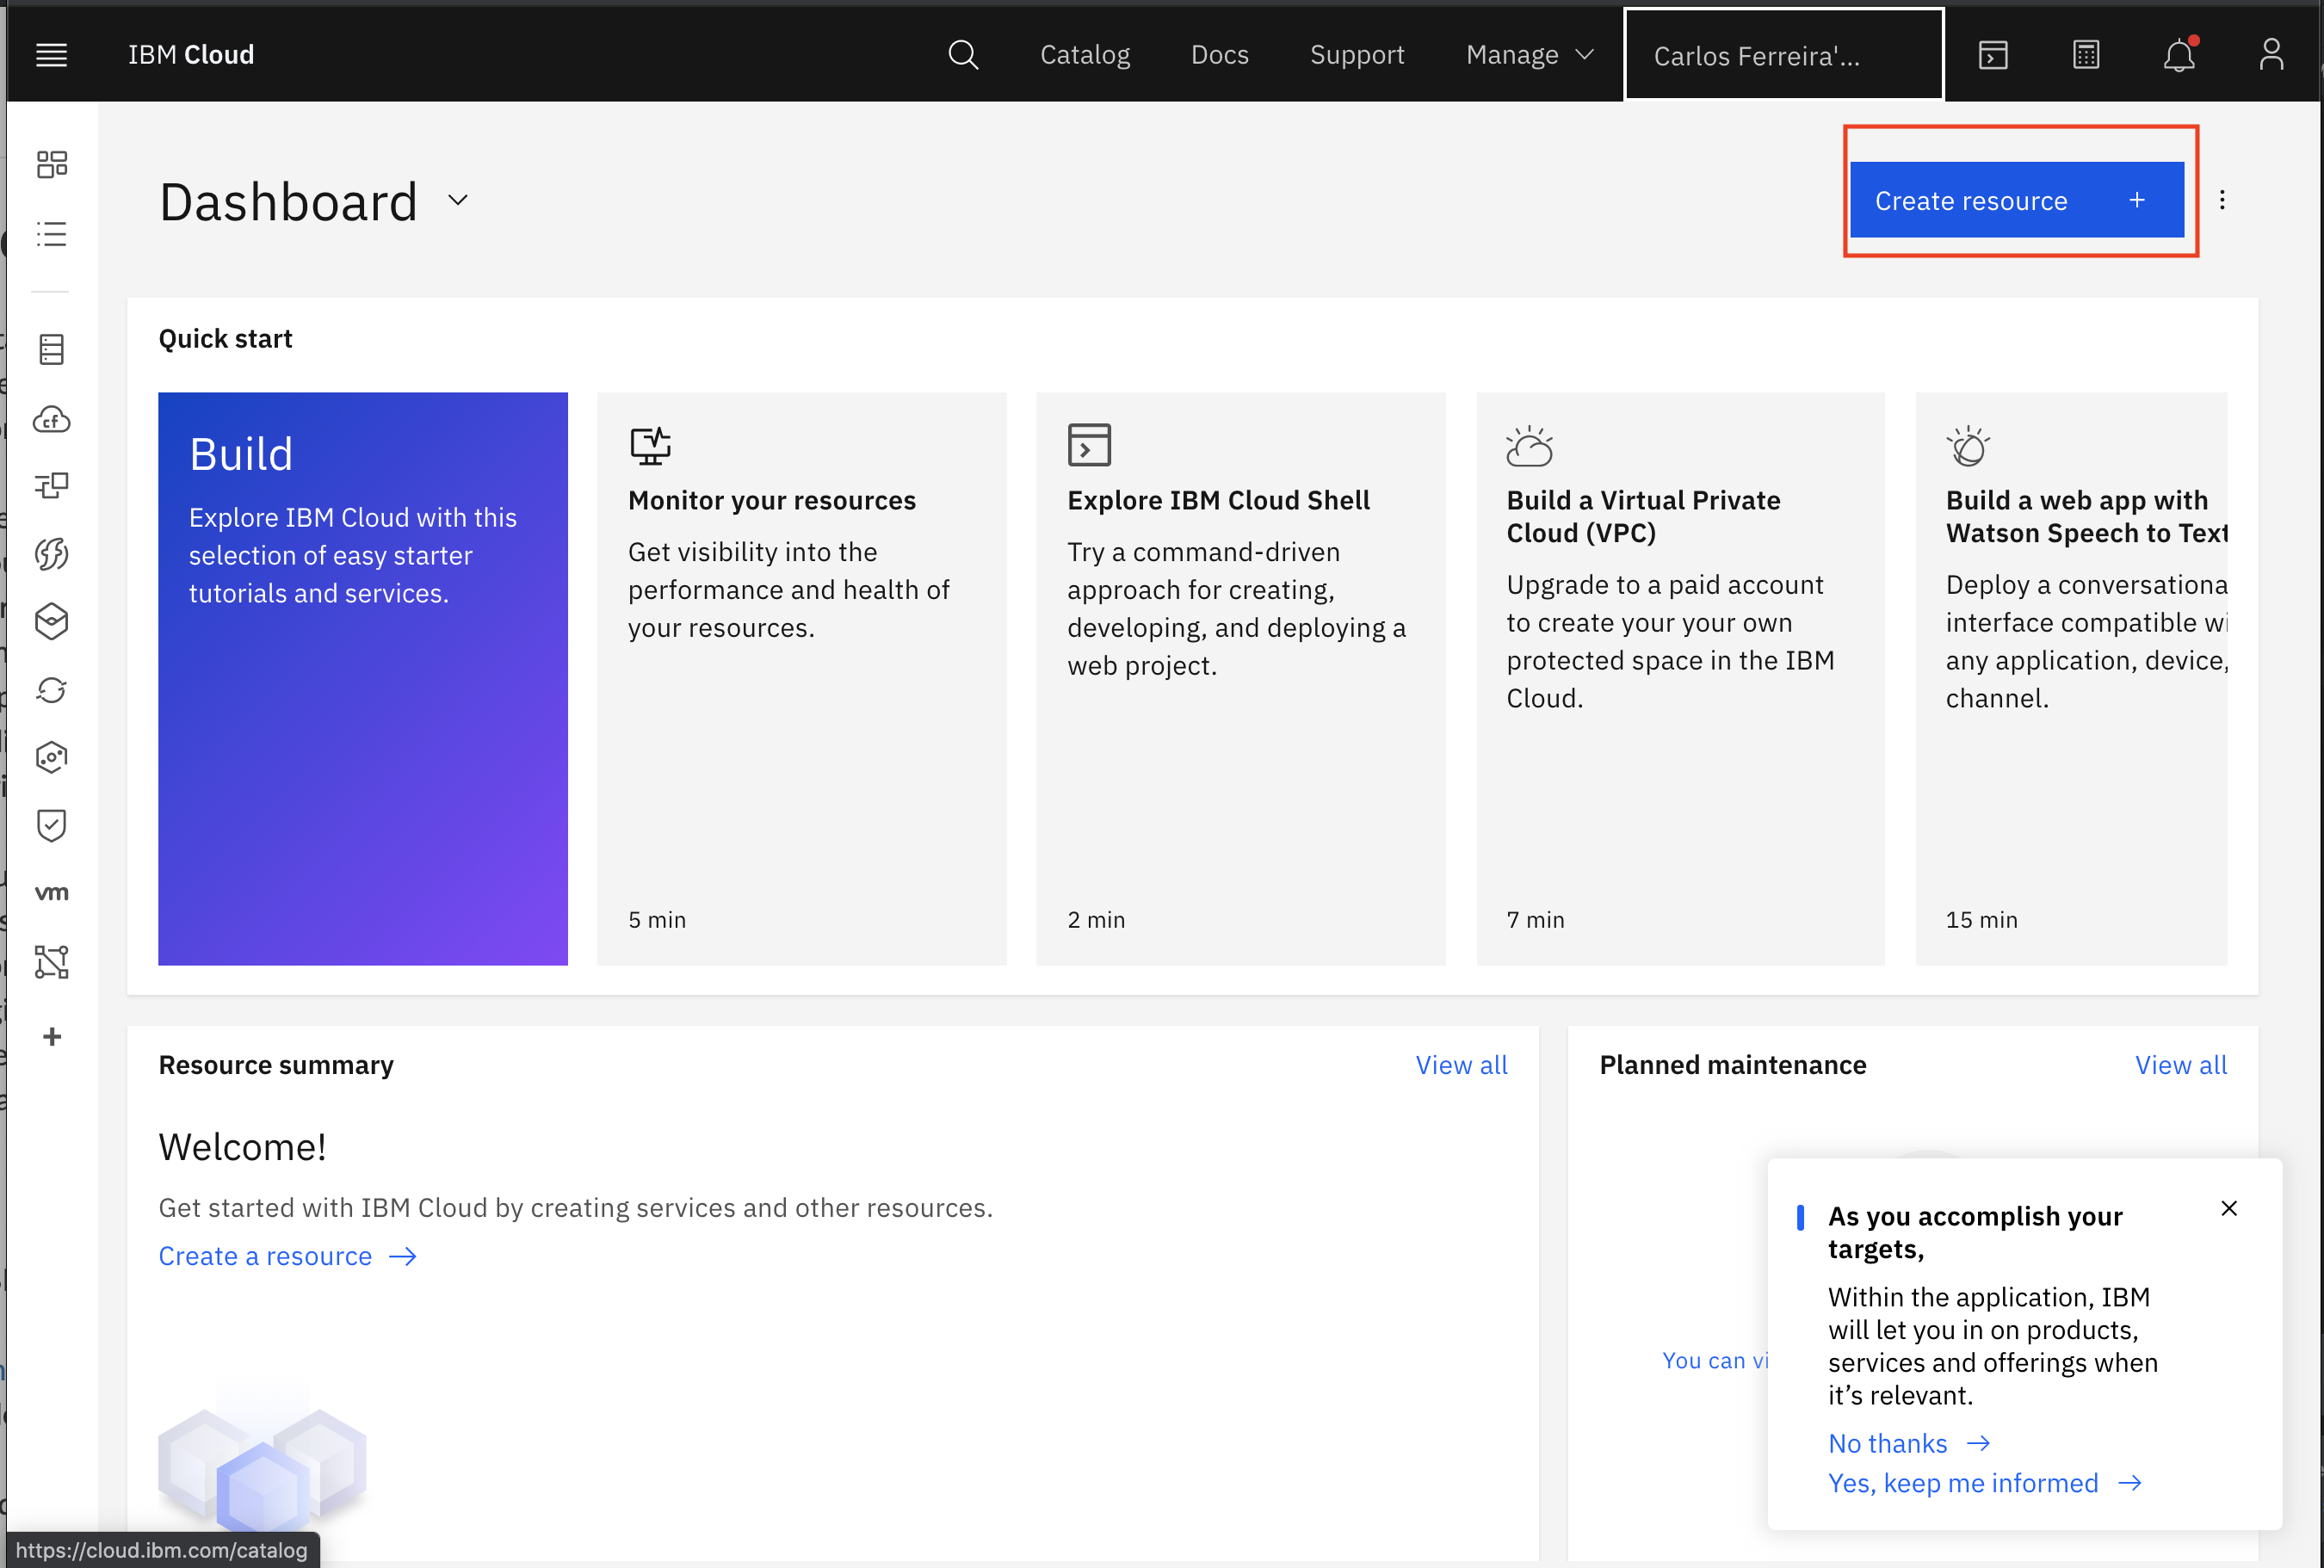2324x1568 pixels.
Task: Open the Resource list icon in sidebar
Action: [x=51, y=234]
